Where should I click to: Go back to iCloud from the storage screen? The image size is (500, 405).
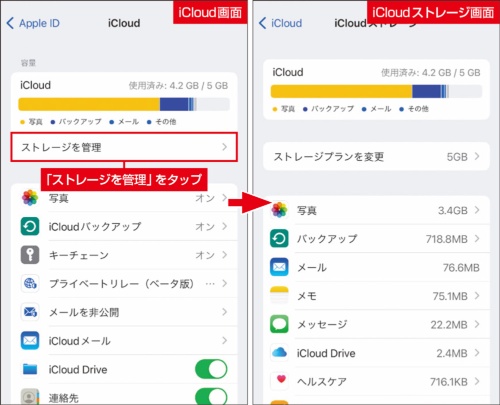[x=280, y=23]
